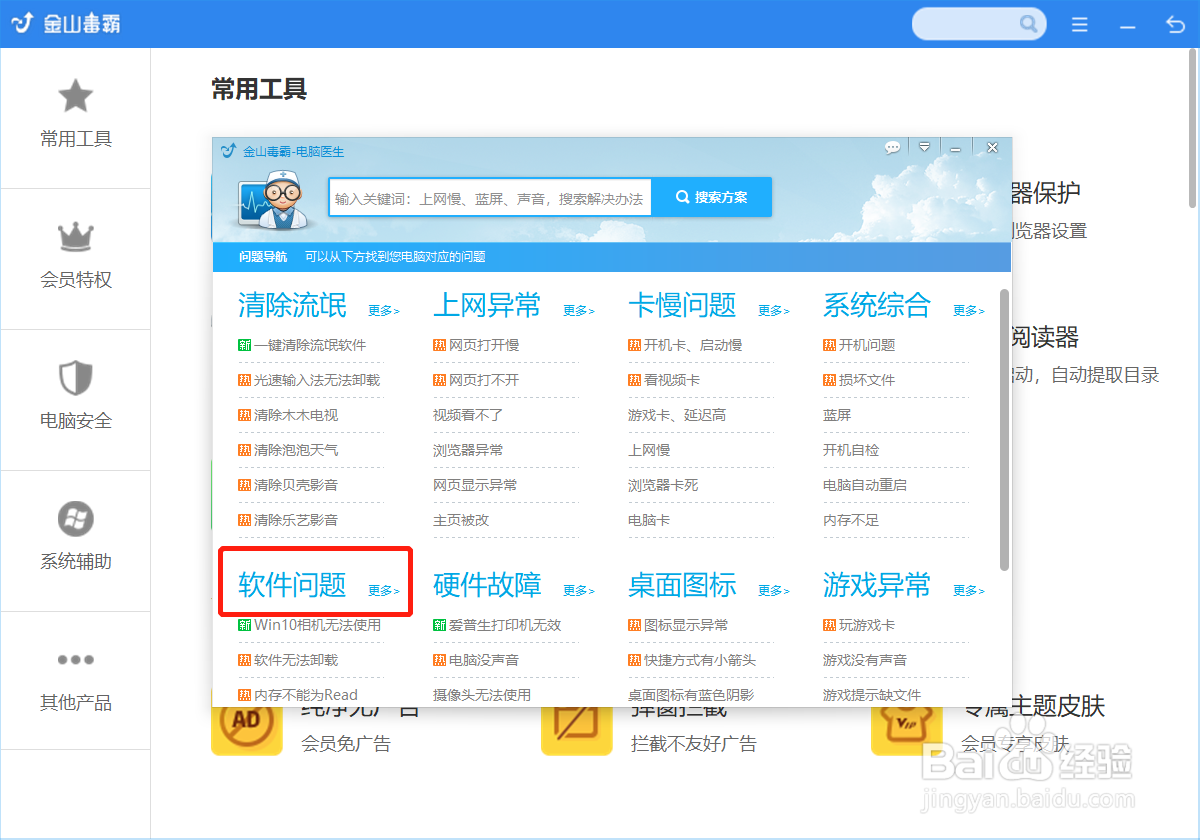
Task: Expand 更多 next to 卡慢问题
Action: 774,310
